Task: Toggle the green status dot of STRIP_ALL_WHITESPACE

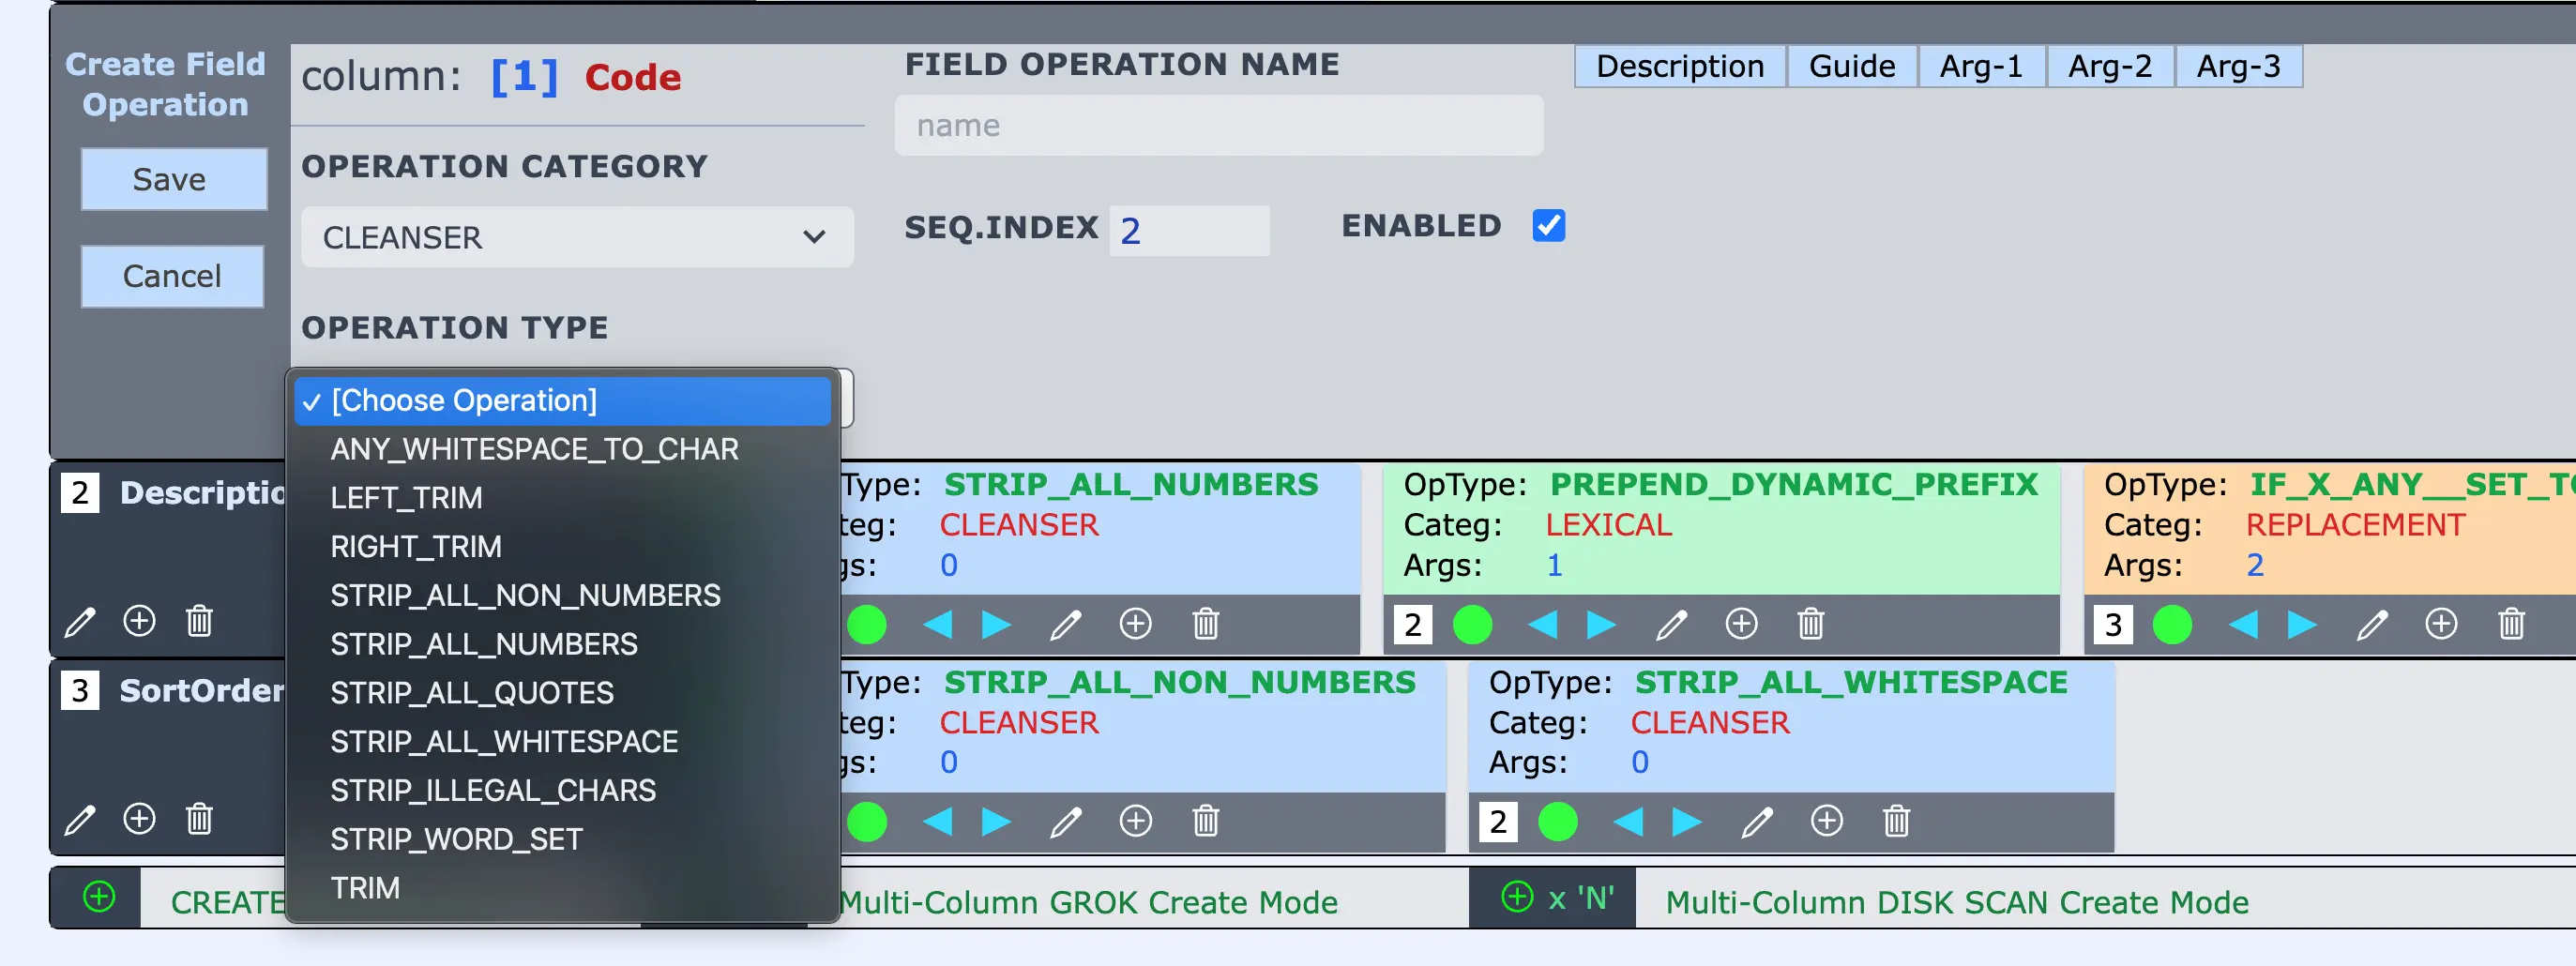Action: (x=1557, y=822)
